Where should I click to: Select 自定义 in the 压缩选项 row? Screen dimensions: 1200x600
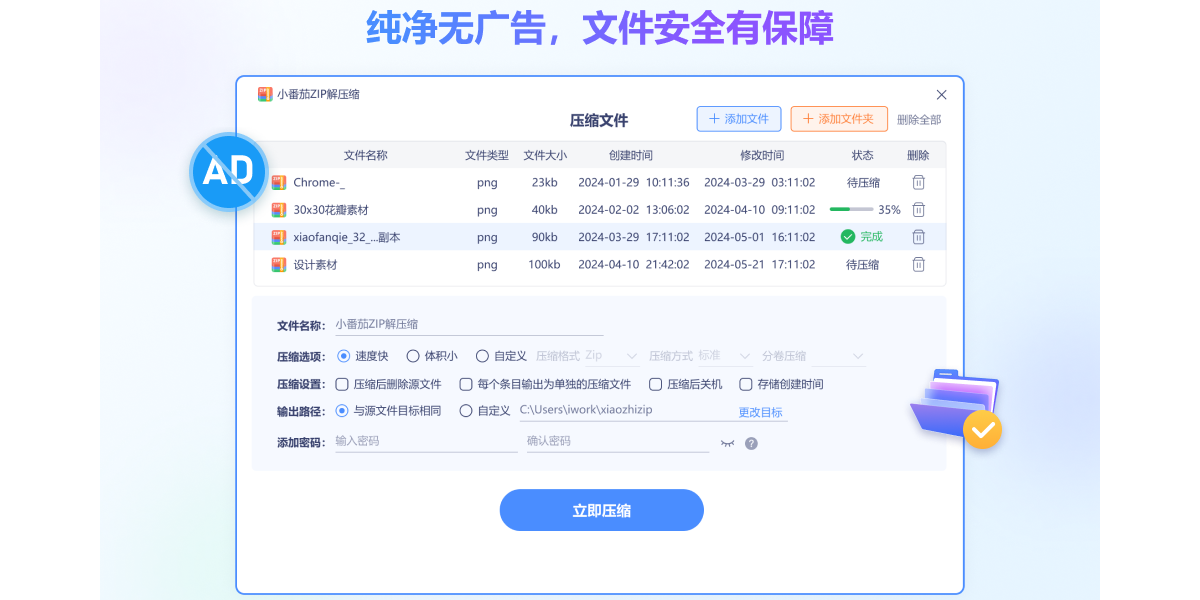[482, 356]
